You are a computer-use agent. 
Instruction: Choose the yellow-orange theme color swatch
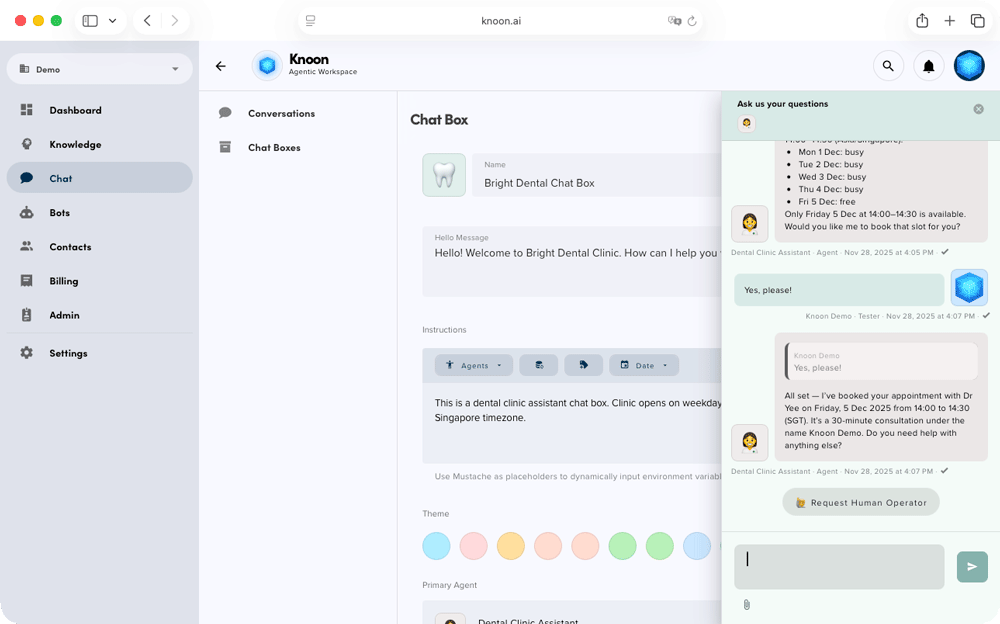coord(510,546)
